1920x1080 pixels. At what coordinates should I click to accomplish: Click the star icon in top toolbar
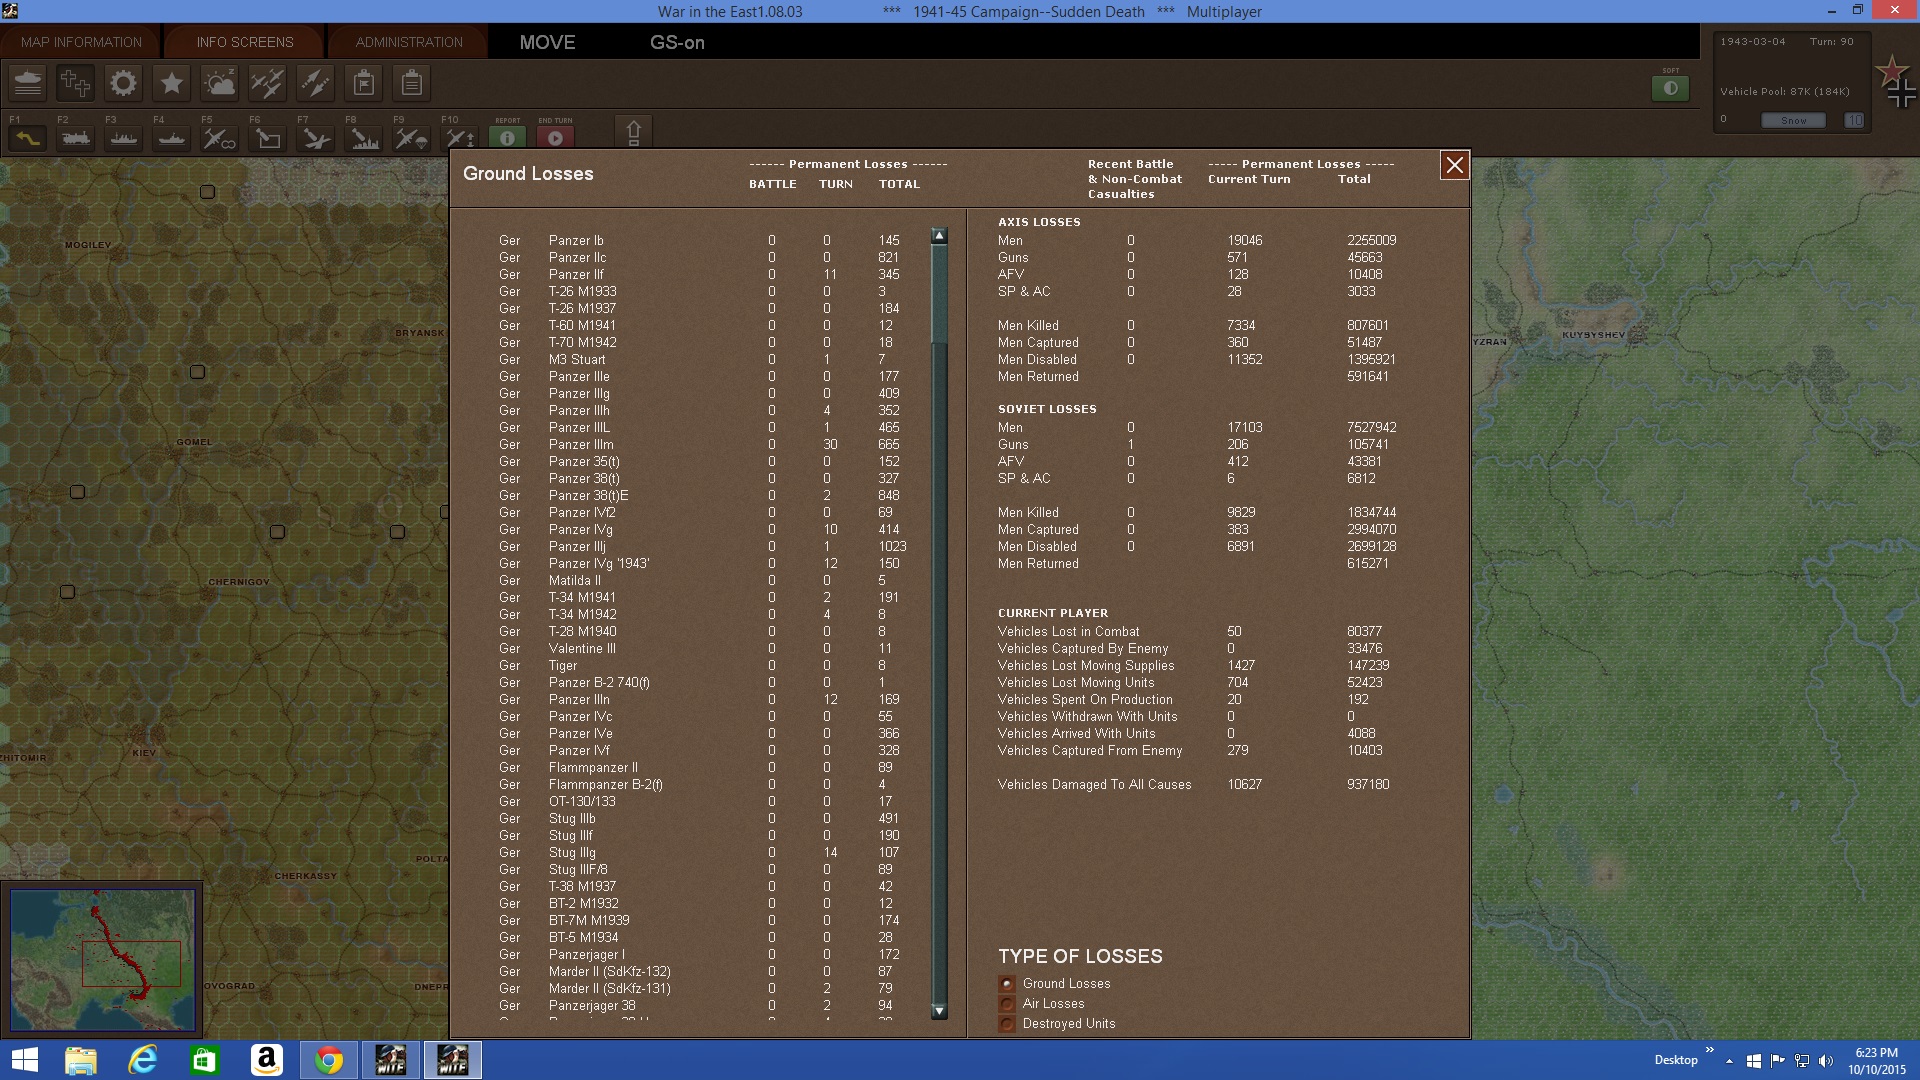(x=171, y=83)
